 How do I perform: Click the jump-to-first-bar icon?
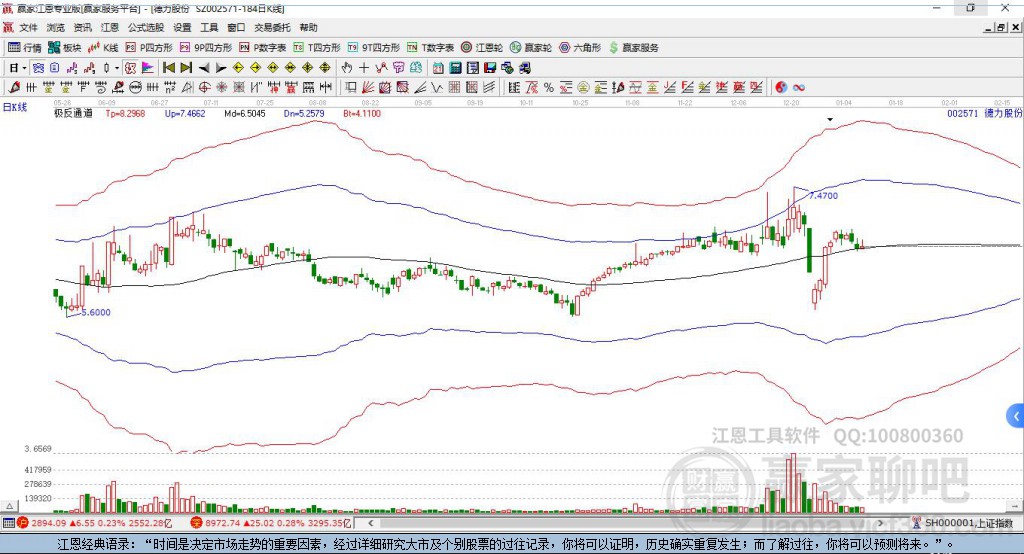[x=168, y=68]
